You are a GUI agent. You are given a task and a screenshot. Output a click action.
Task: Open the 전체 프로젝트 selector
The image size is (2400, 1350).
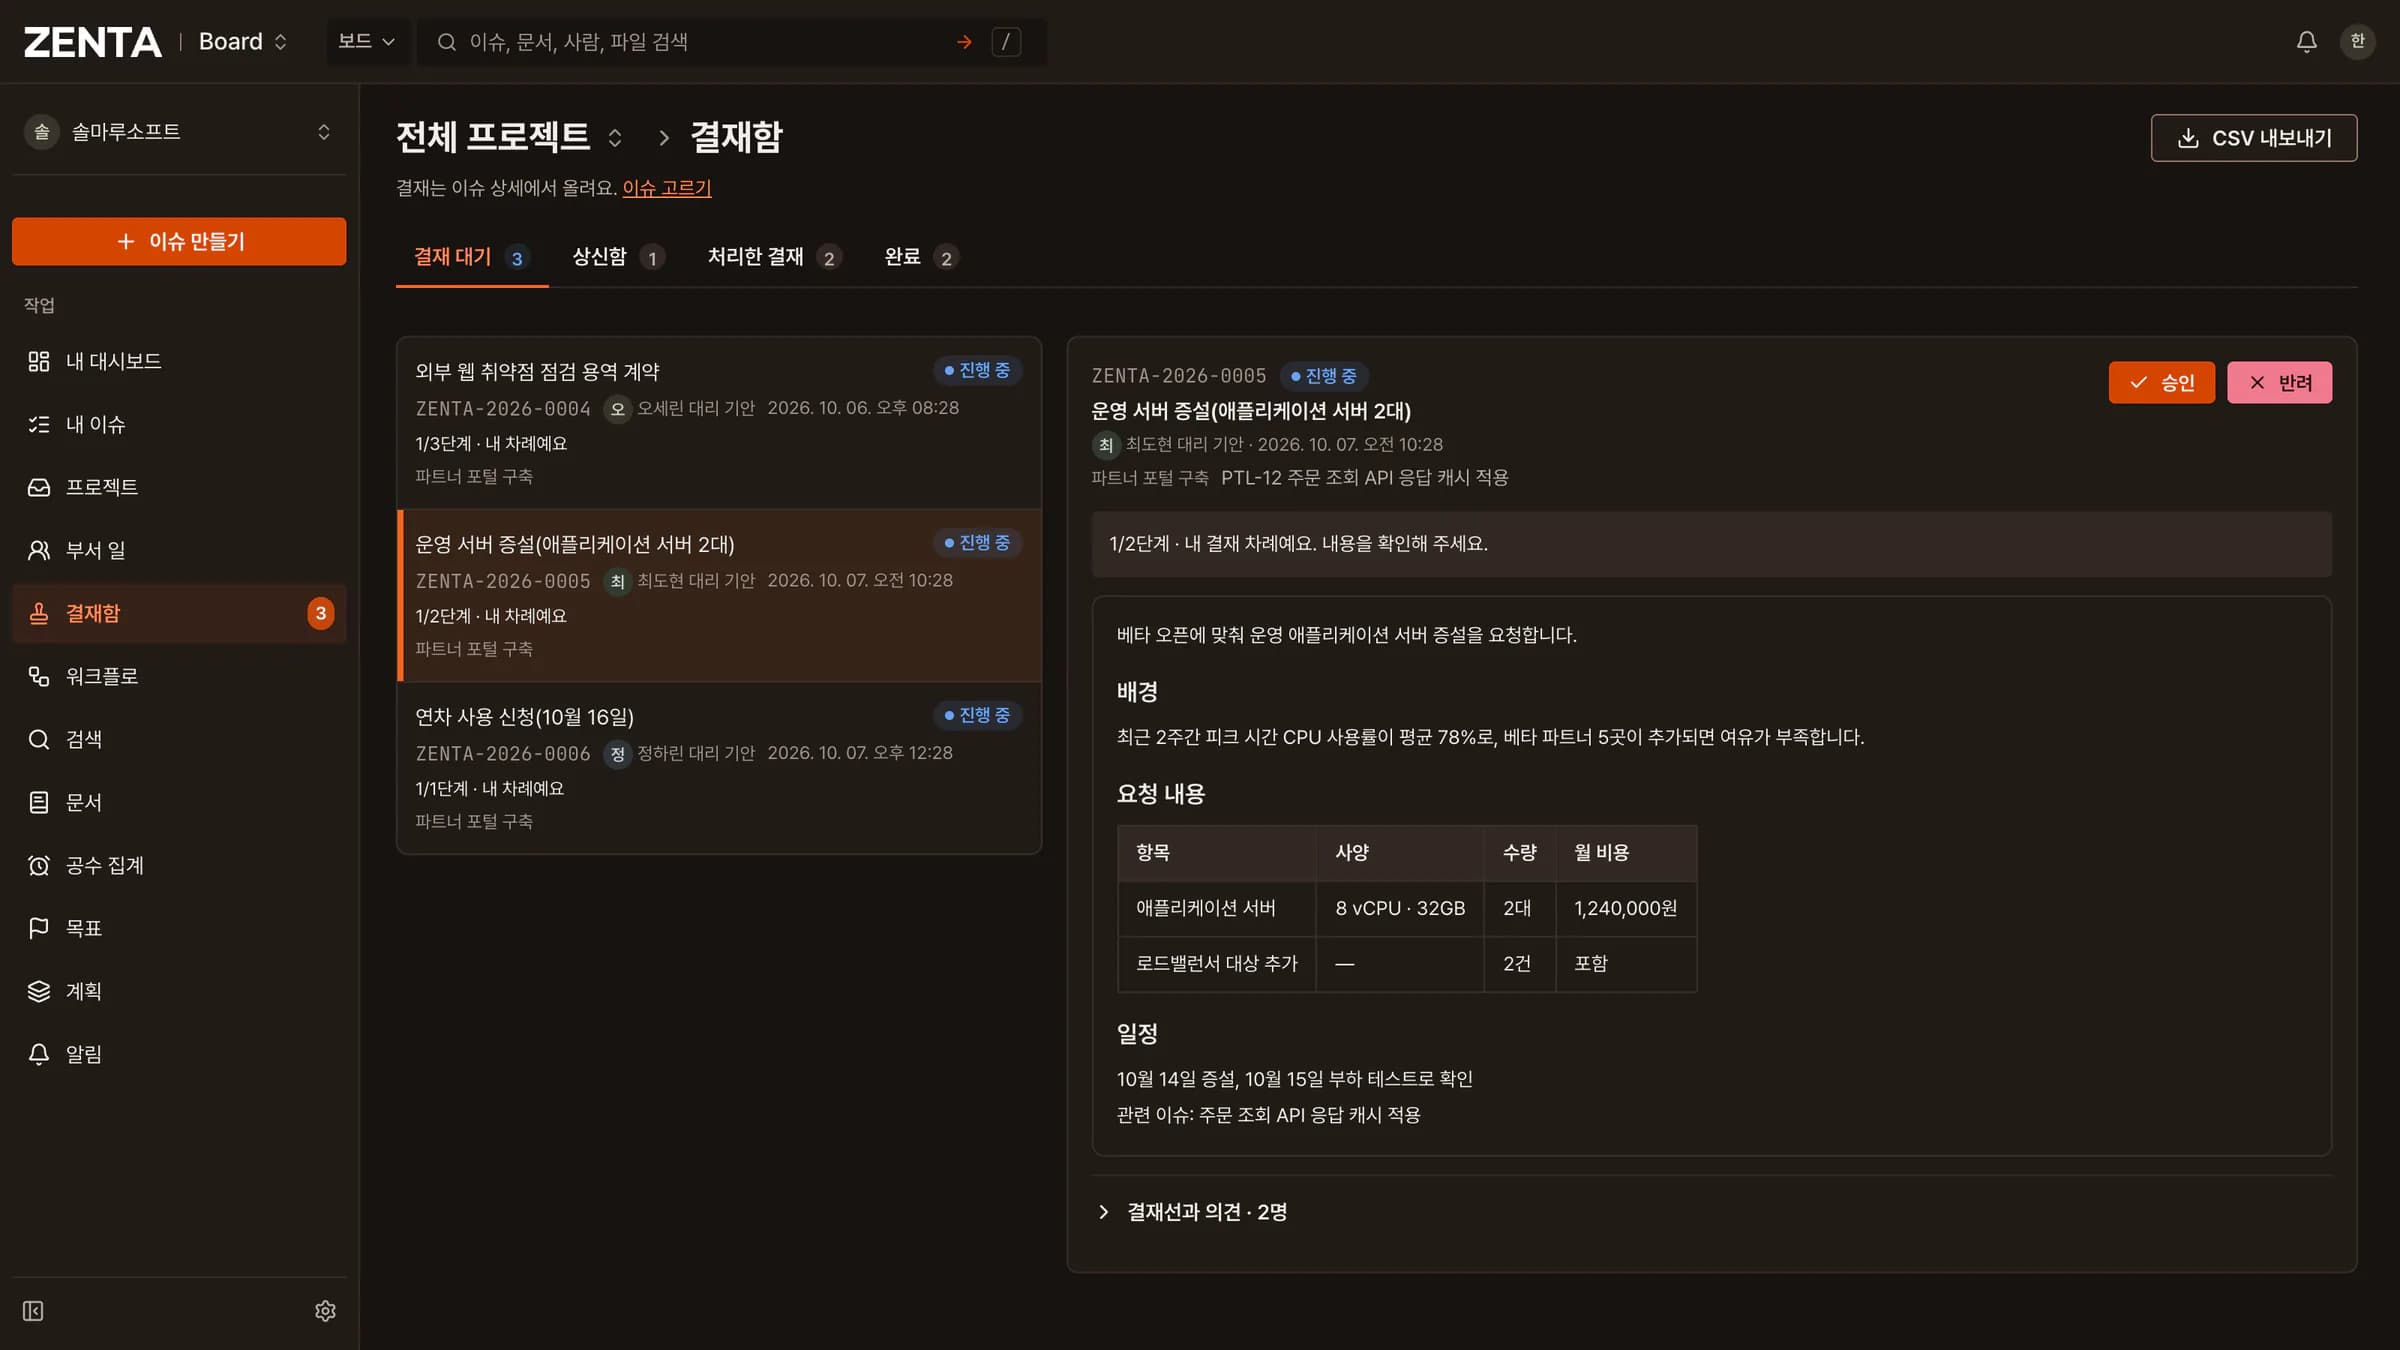point(509,137)
